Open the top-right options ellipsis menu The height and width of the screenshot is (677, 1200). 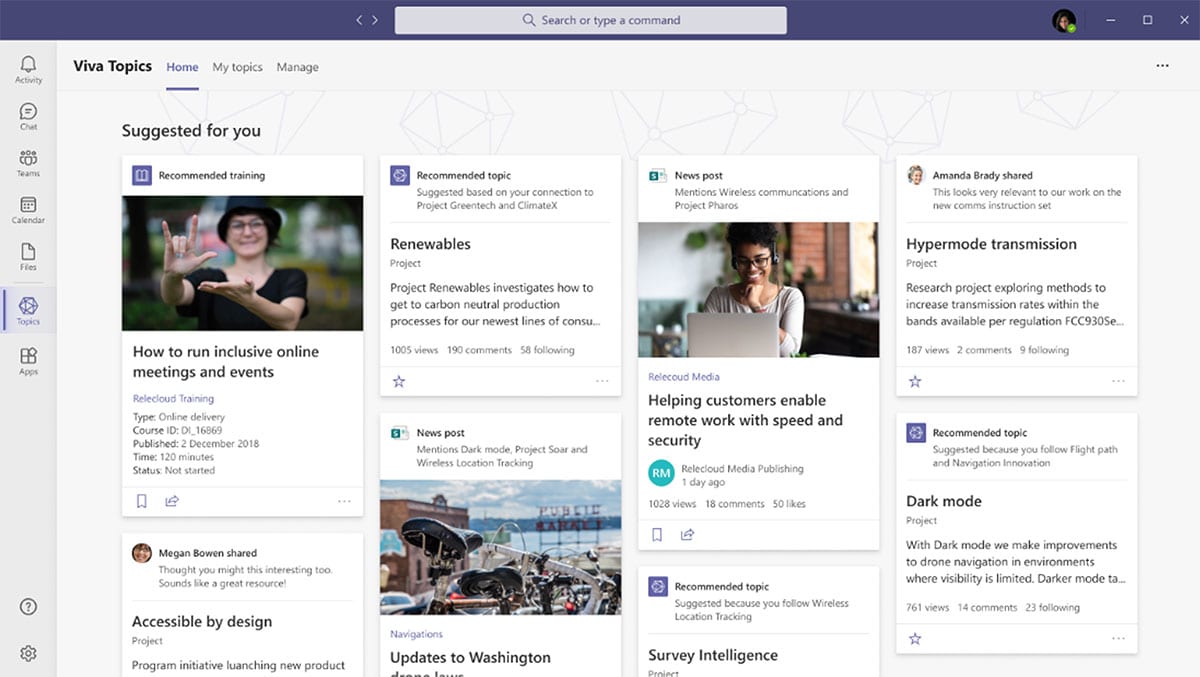click(x=1162, y=65)
